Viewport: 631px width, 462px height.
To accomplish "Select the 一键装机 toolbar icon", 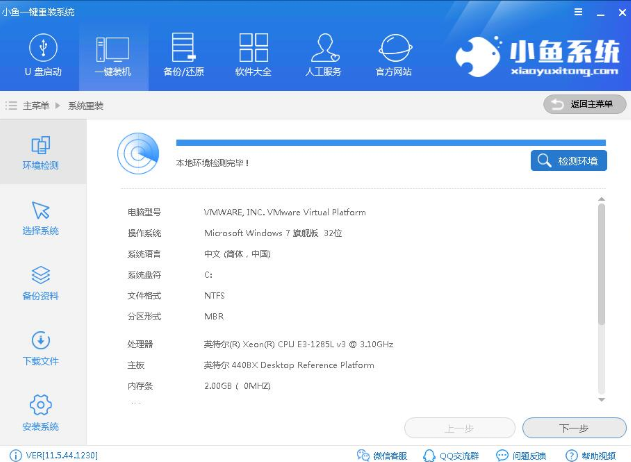I will [x=112, y=55].
